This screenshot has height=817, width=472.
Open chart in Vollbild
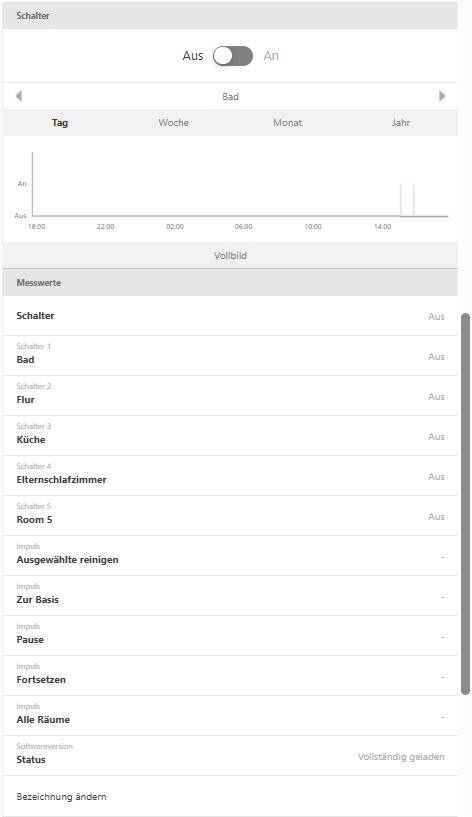pyautogui.click(x=230, y=255)
